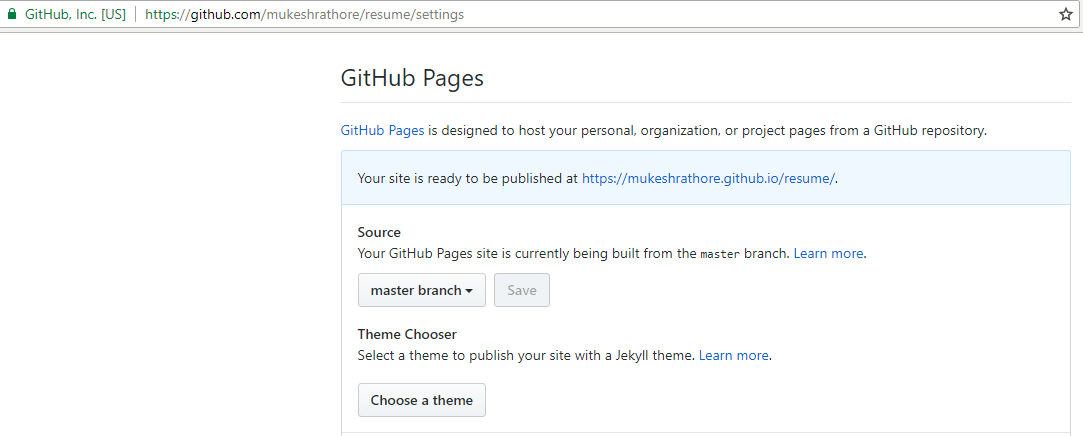Click the monospaced master branch name

(x=720, y=254)
